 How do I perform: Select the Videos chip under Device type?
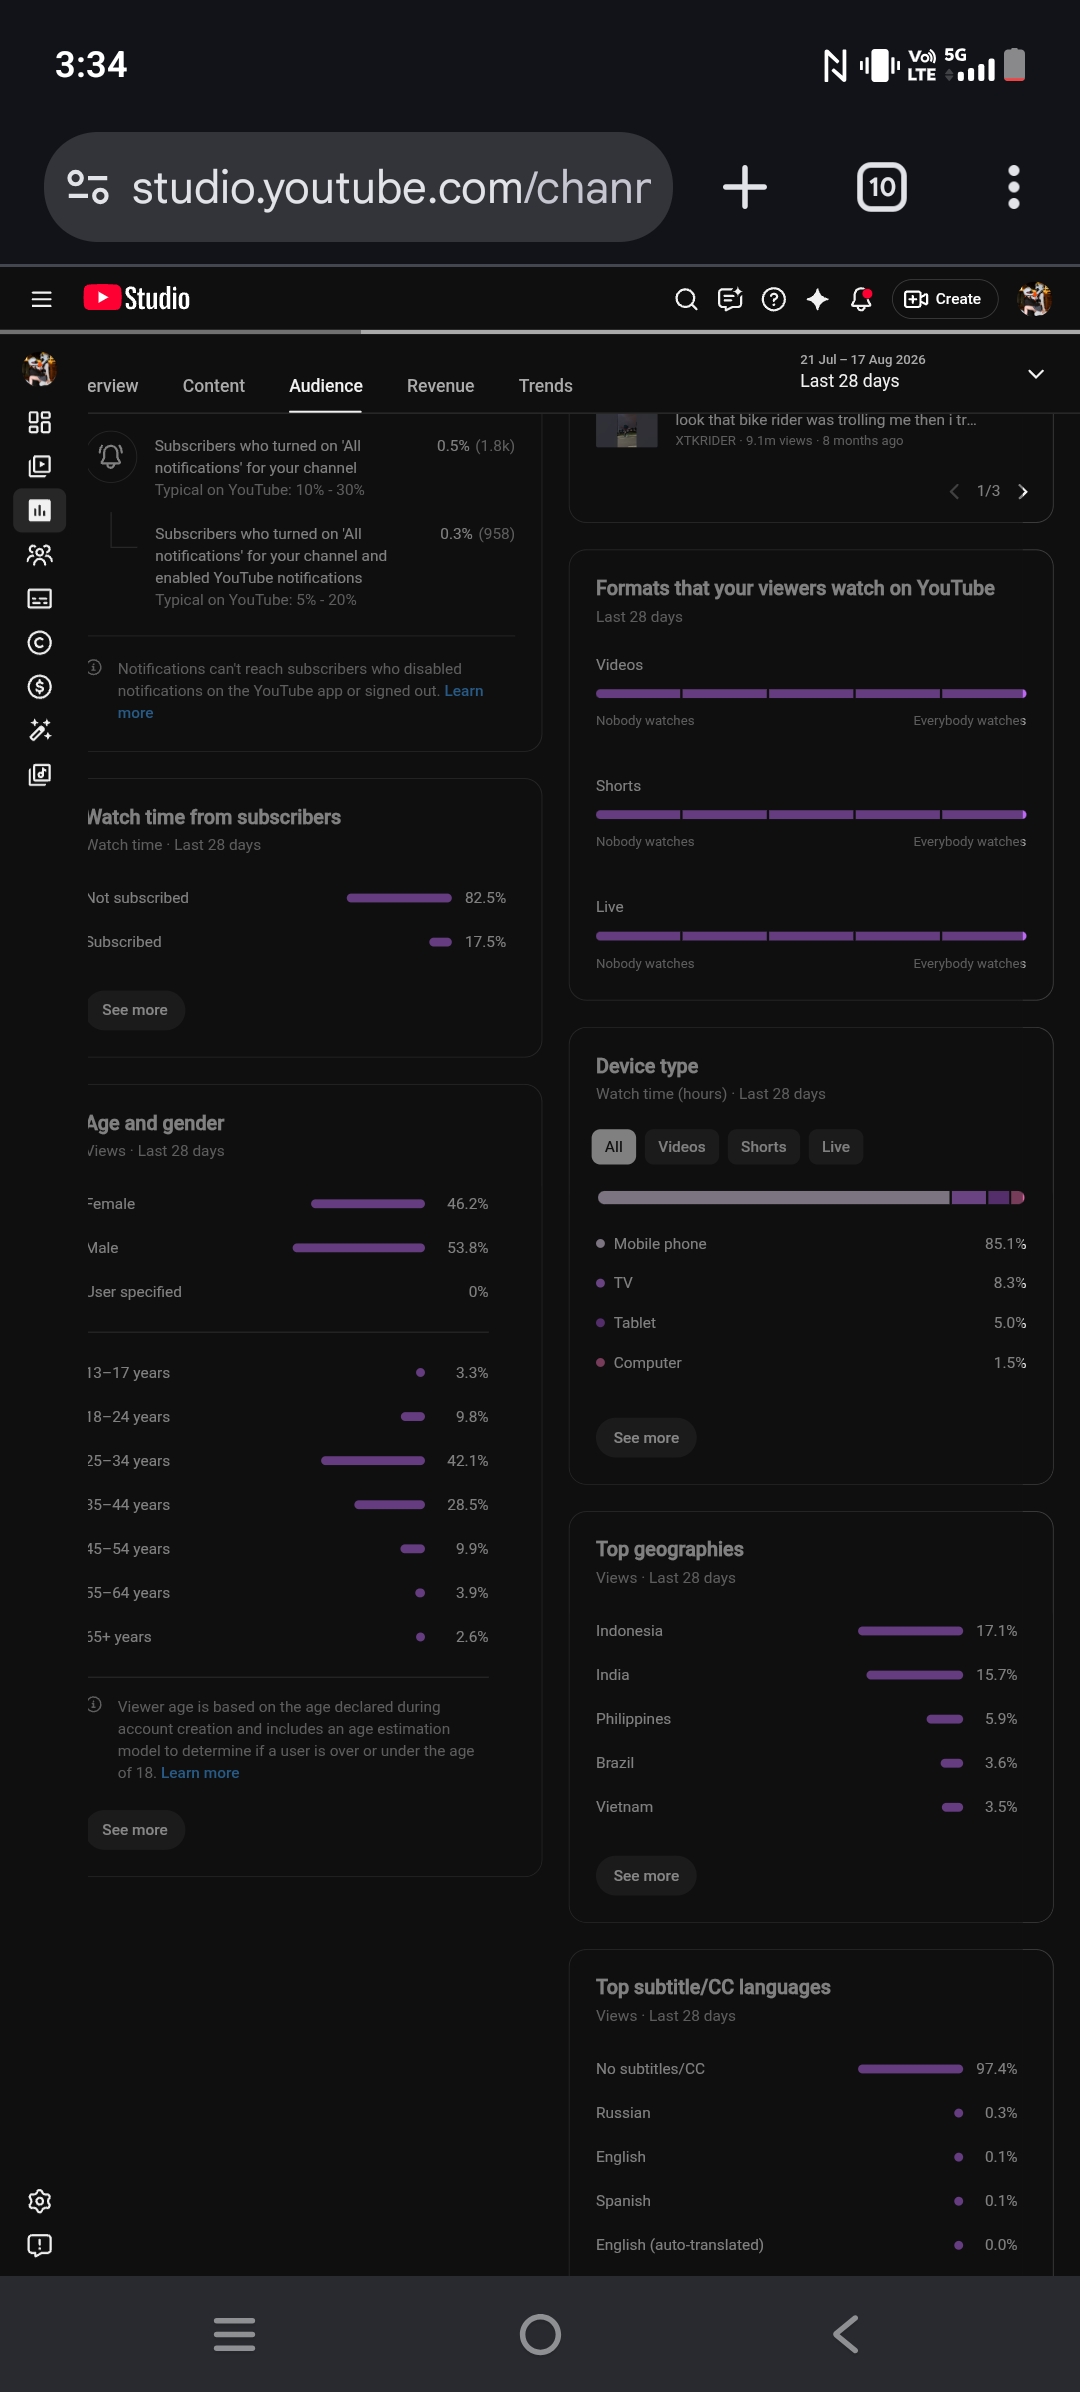pyautogui.click(x=682, y=1147)
